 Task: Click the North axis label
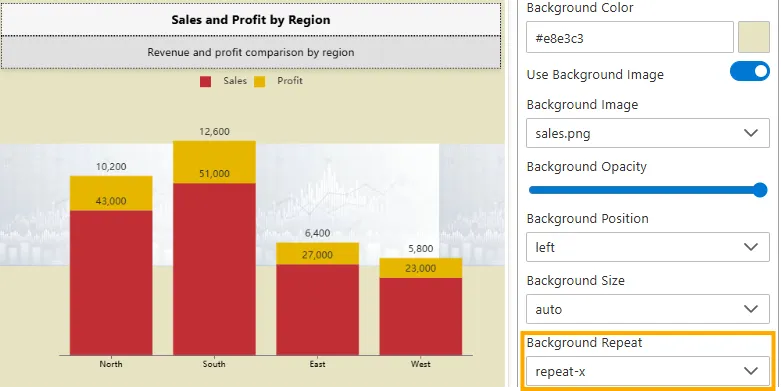click(x=111, y=364)
